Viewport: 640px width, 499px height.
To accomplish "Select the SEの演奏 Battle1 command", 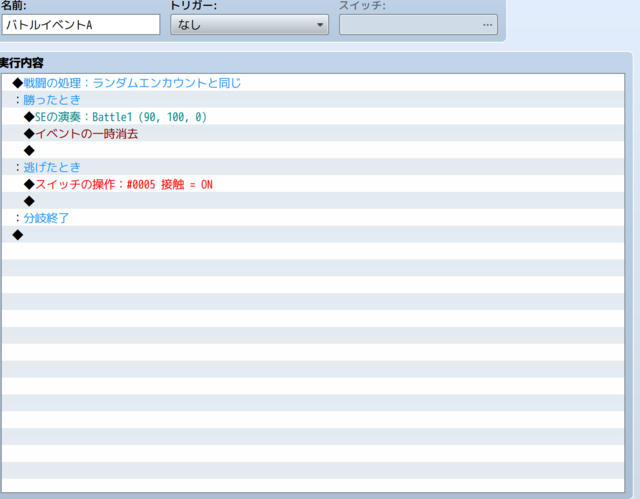I will pyautogui.click(x=313, y=117).
